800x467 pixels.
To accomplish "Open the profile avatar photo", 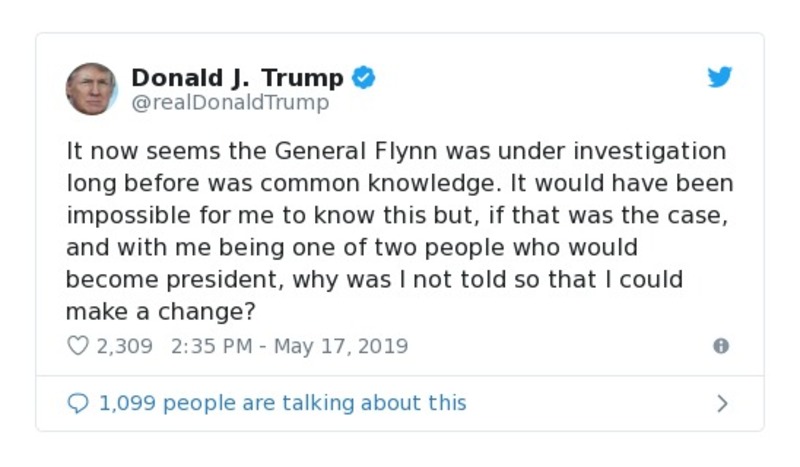I will click(x=91, y=89).
